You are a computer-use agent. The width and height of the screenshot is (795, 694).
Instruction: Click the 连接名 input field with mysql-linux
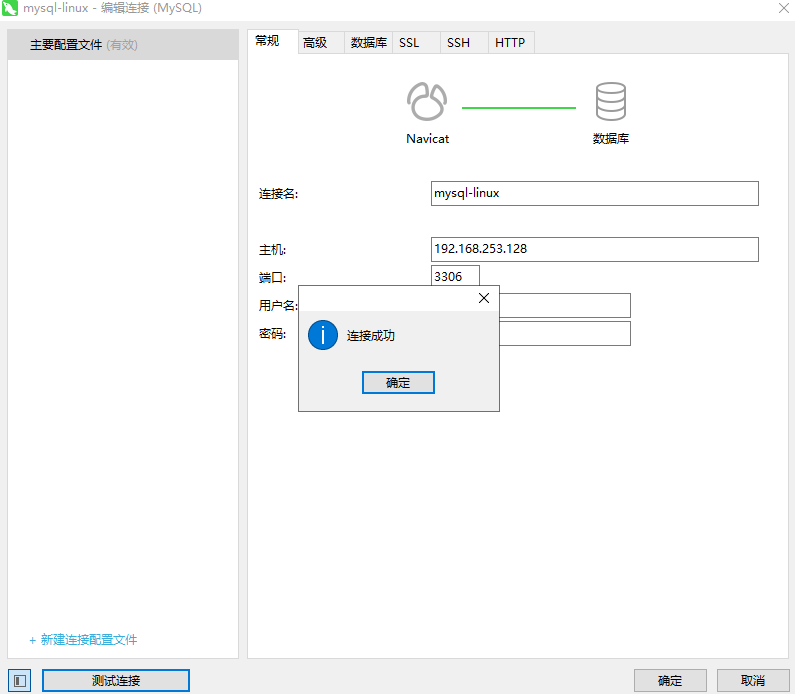click(595, 193)
